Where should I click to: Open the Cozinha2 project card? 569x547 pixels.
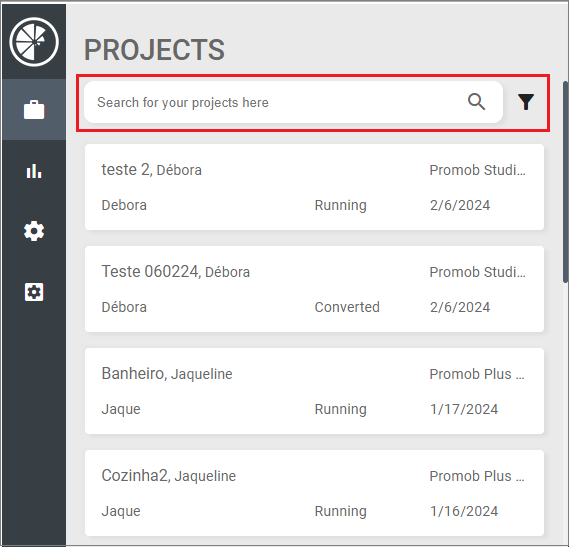[x=314, y=493]
